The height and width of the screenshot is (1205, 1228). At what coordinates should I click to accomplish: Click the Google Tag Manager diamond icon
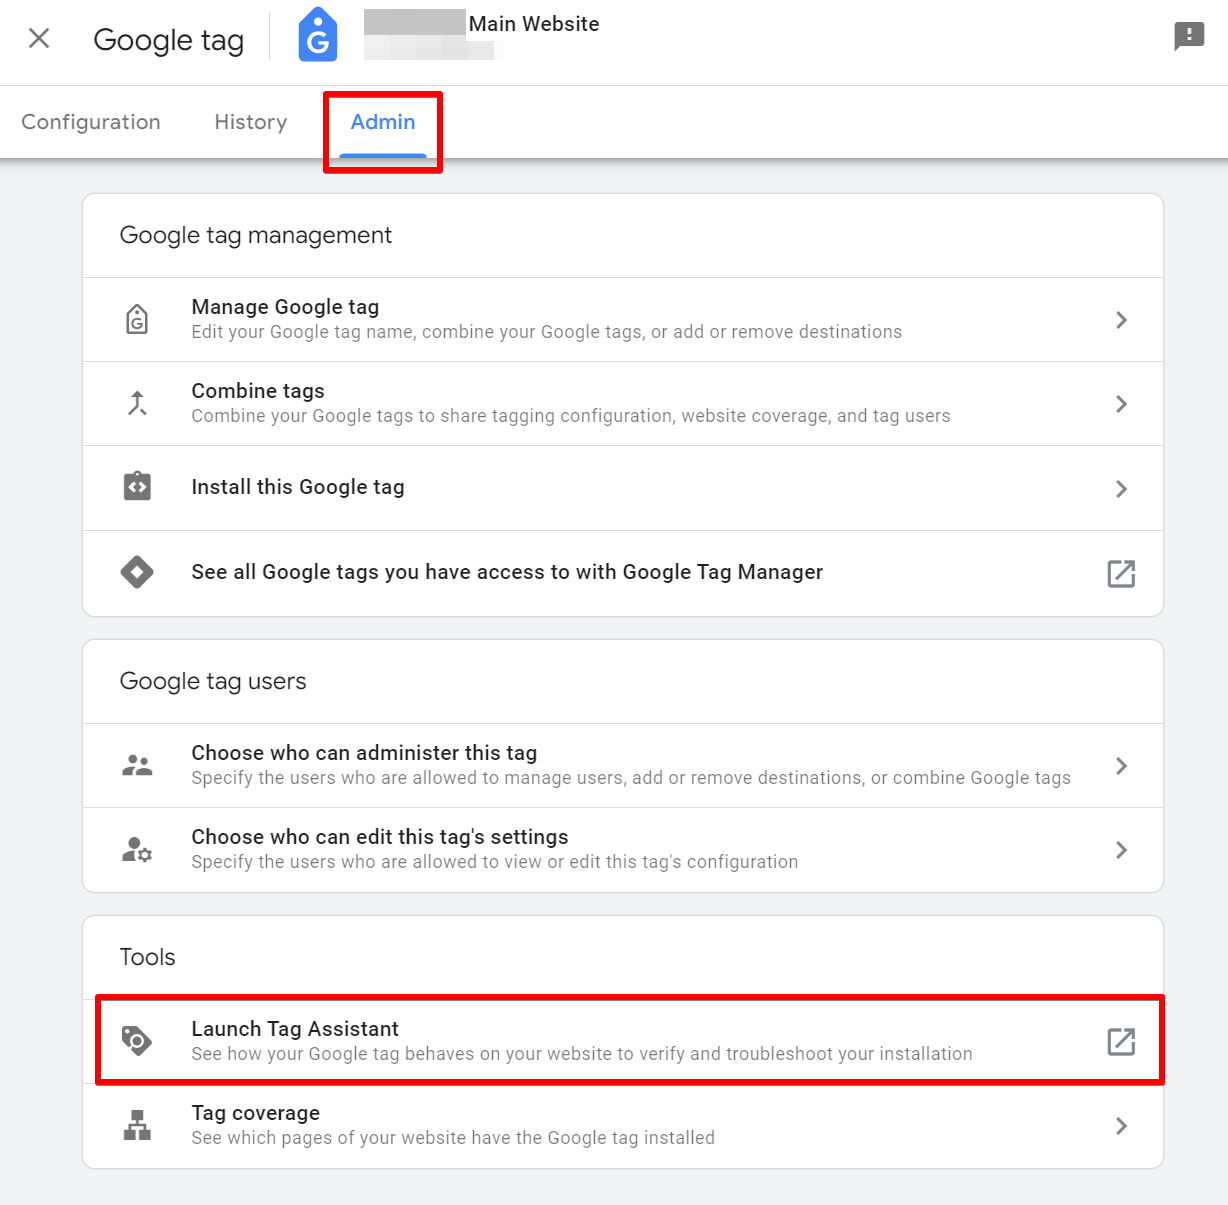coord(137,572)
